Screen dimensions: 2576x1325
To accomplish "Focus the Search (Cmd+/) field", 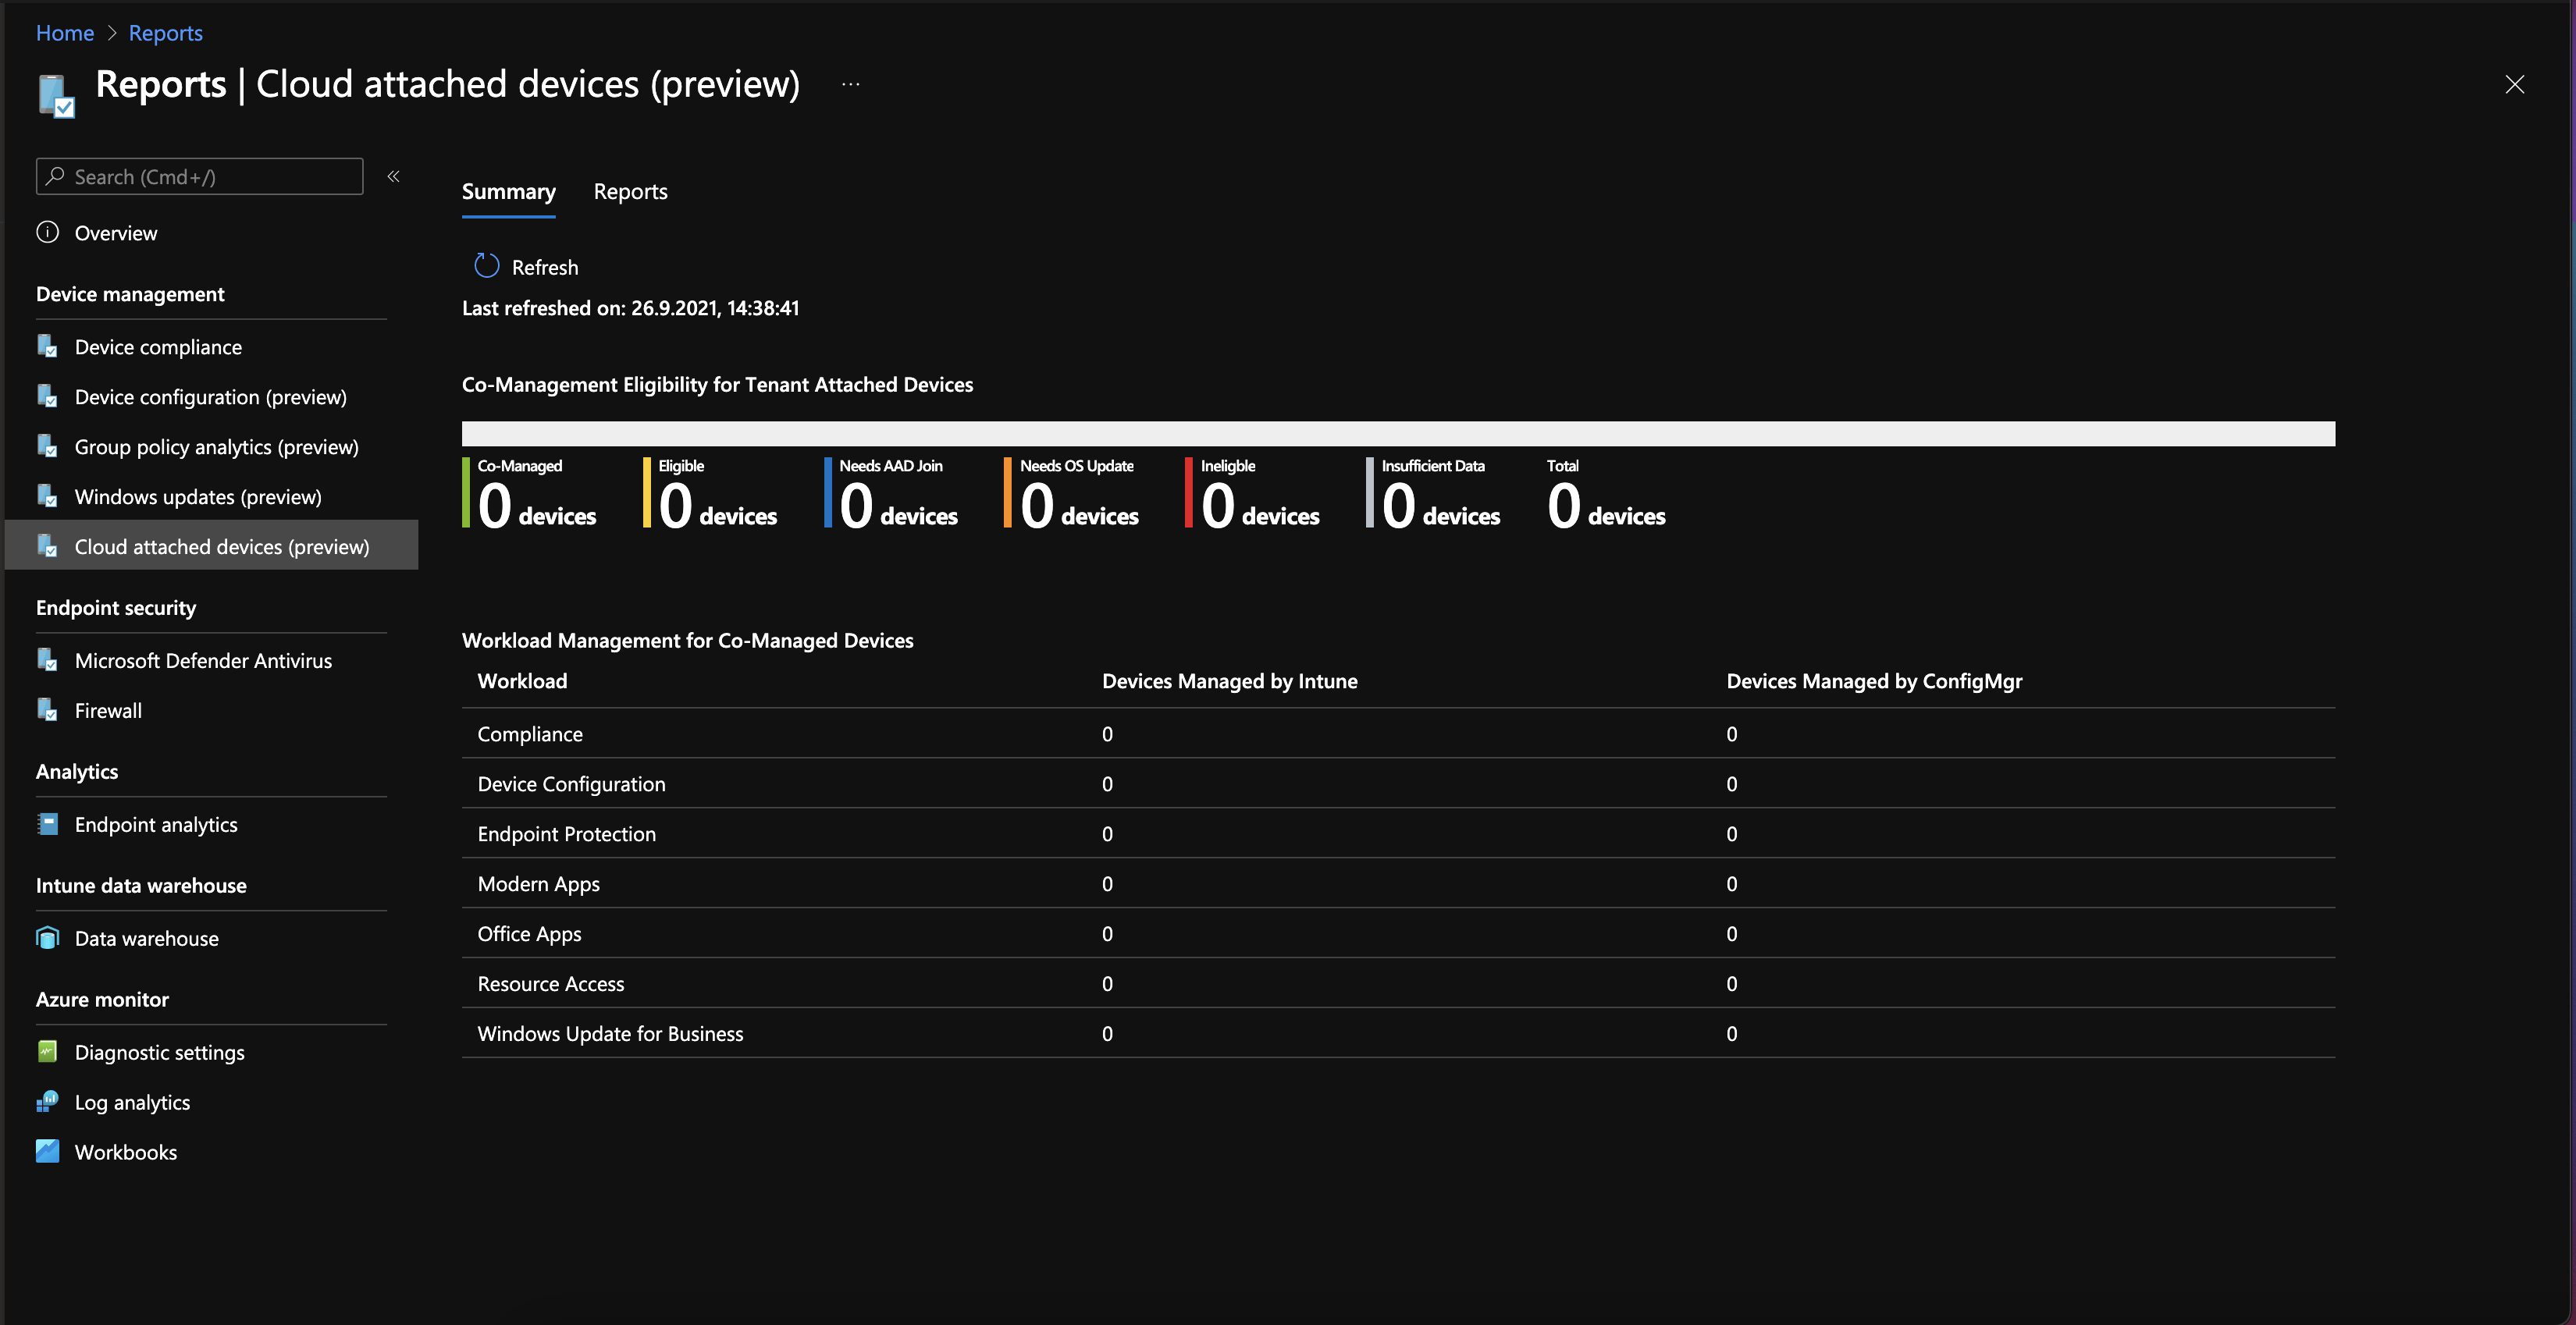I will tap(200, 176).
